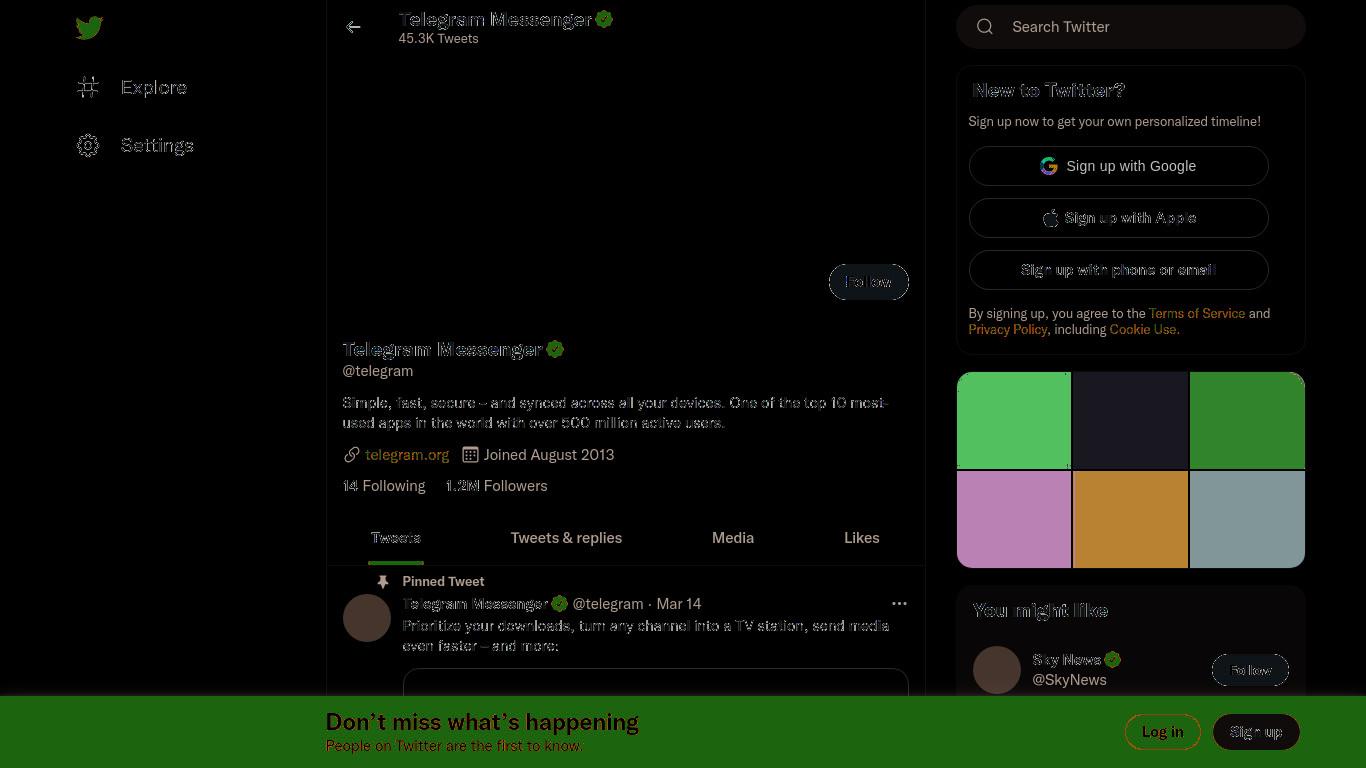Click Telegram avatar on pinned tweet
Viewport: 1366px width, 768px height.
[367, 618]
